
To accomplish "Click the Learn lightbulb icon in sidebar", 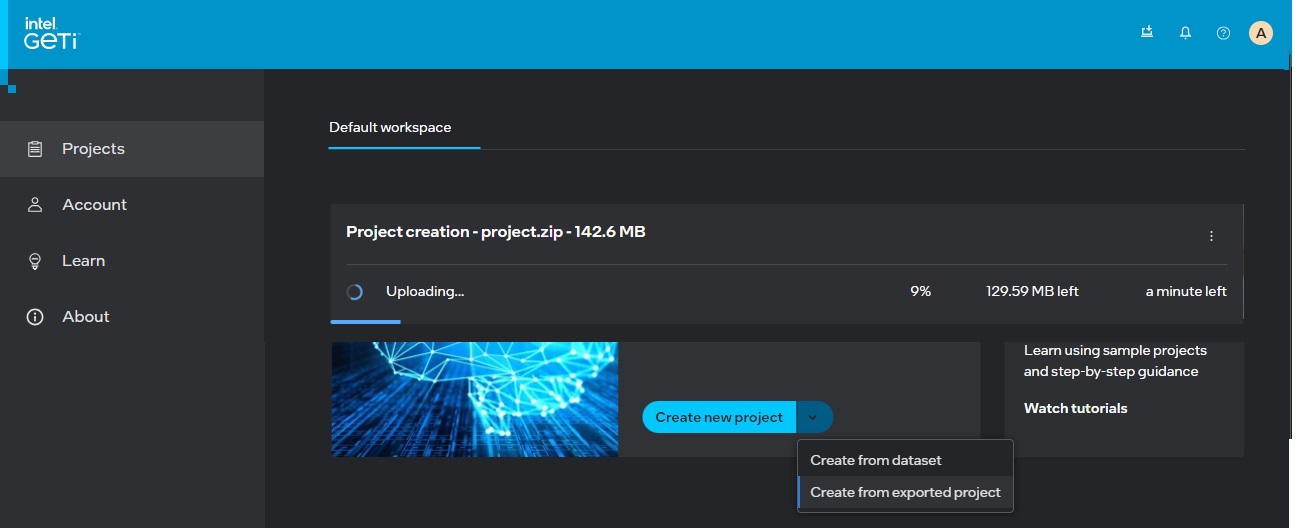I will click(35, 261).
